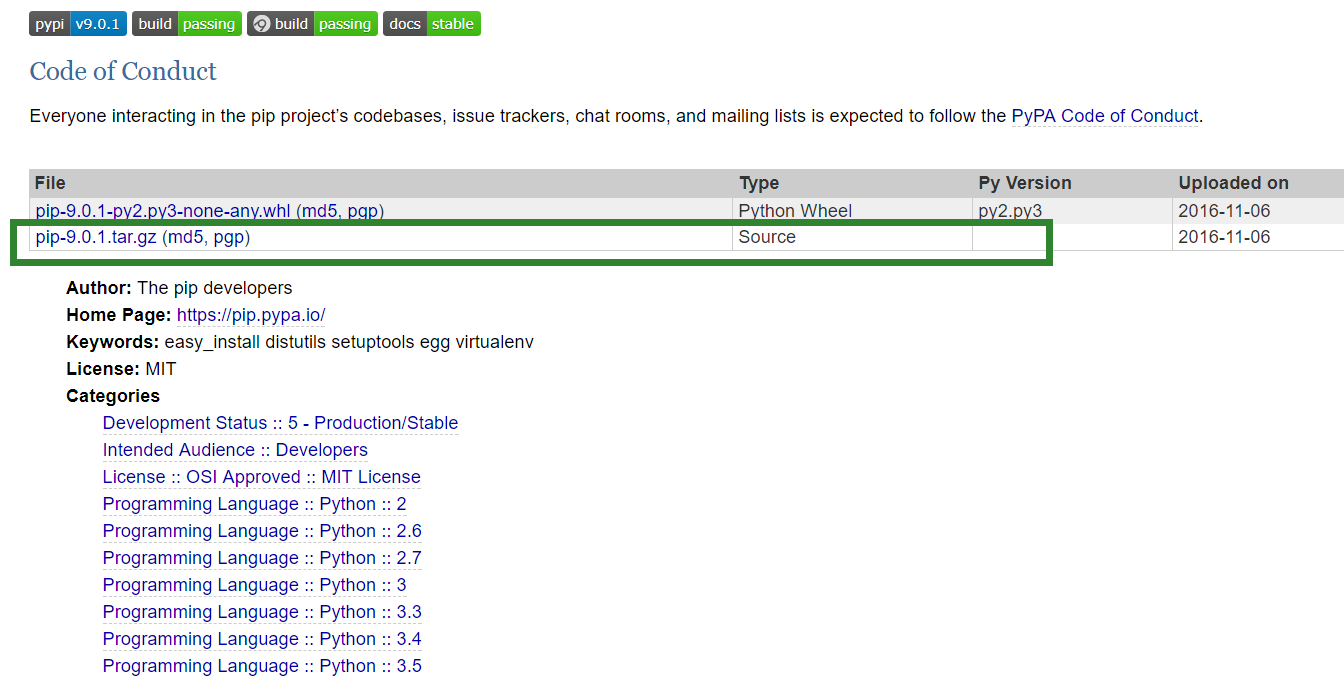The width and height of the screenshot is (1344, 677).
Task: Open License :: OSI Approved :: MIT License
Action: click(x=261, y=477)
